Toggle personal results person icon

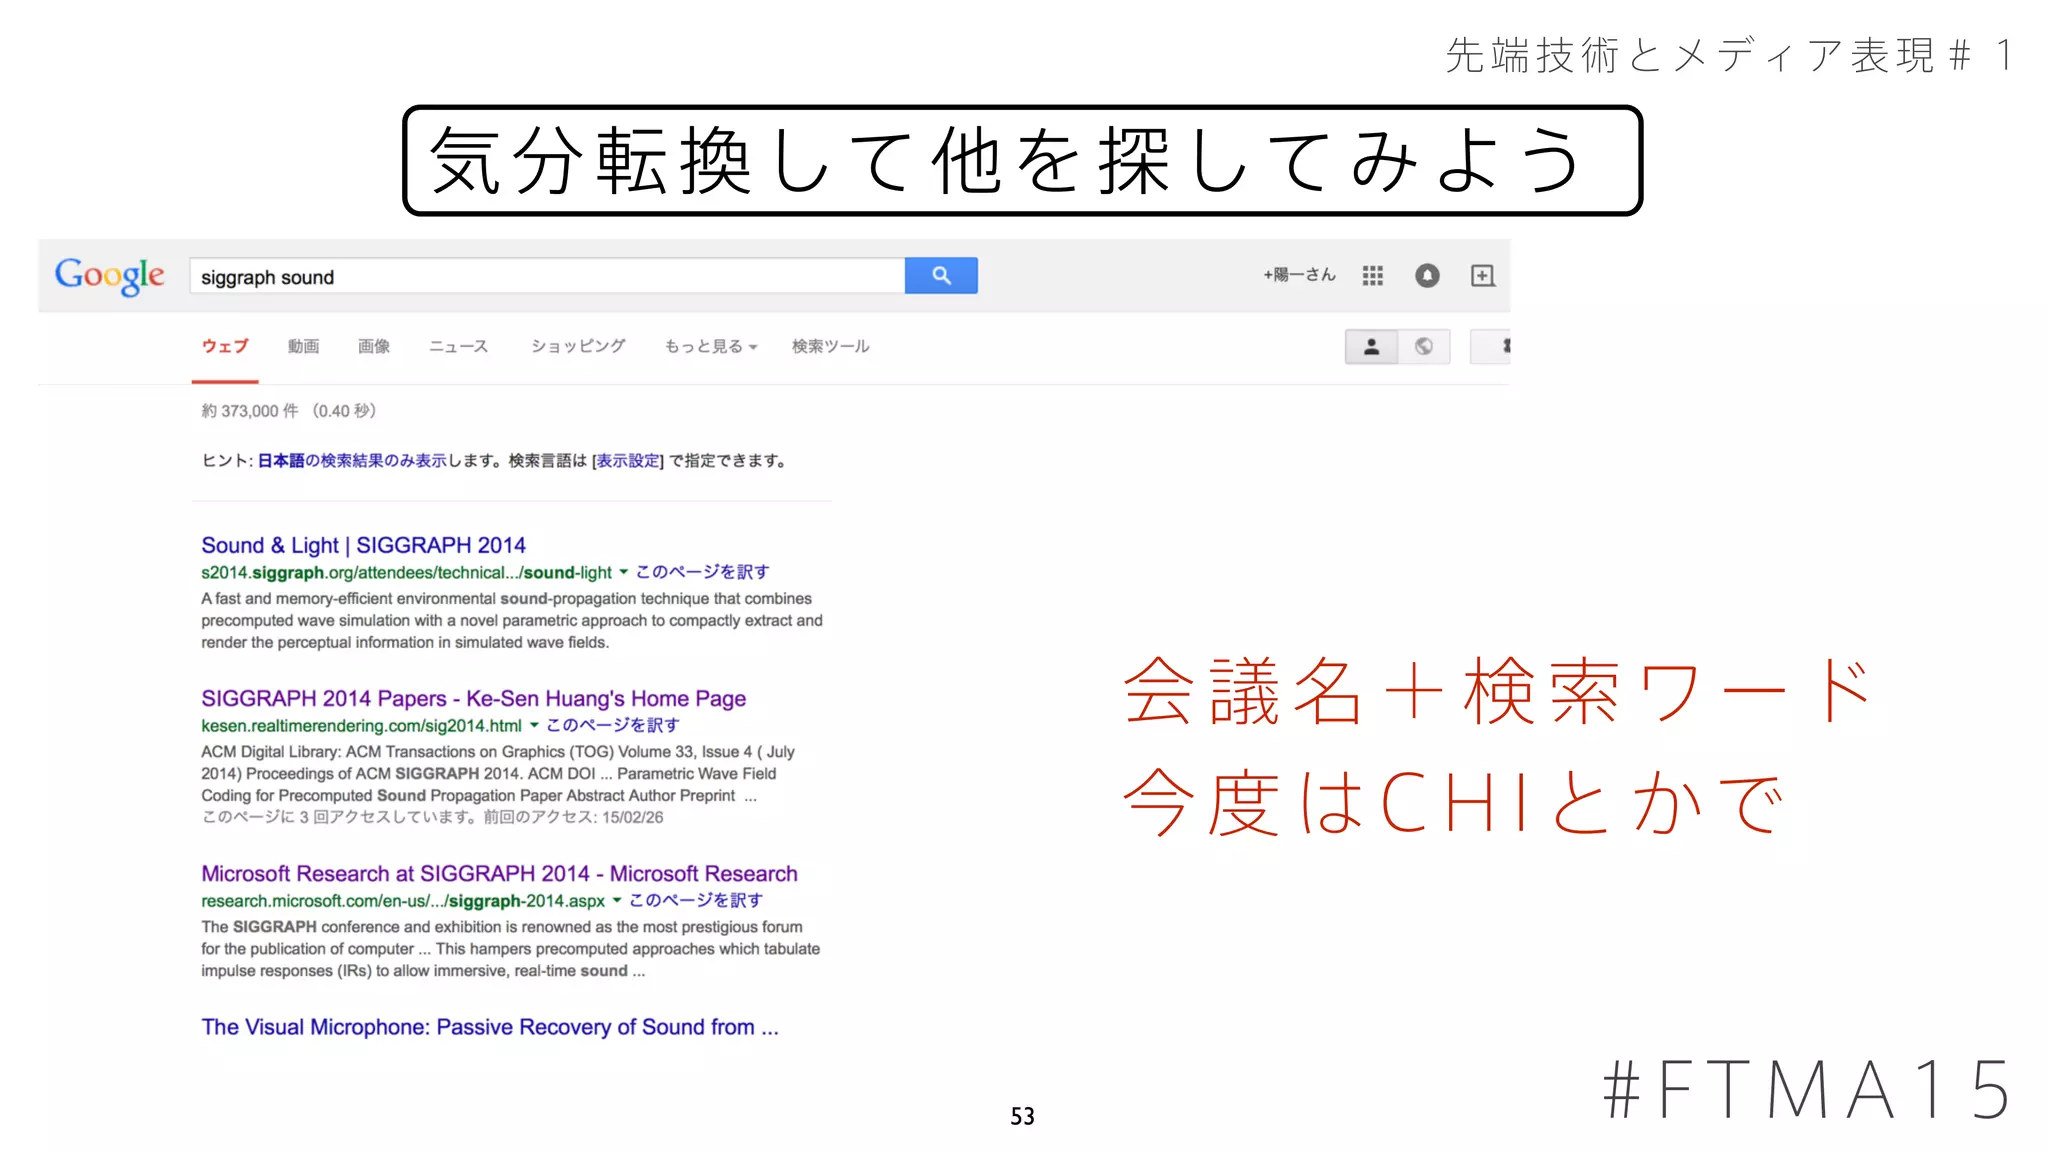(1371, 346)
